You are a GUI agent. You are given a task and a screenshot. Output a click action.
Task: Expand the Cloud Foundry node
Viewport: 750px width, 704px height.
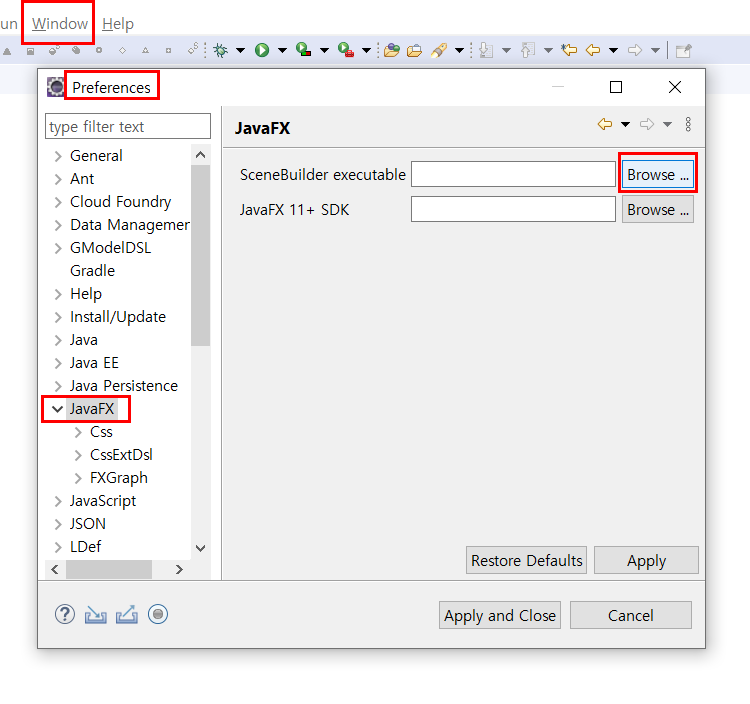58,202
